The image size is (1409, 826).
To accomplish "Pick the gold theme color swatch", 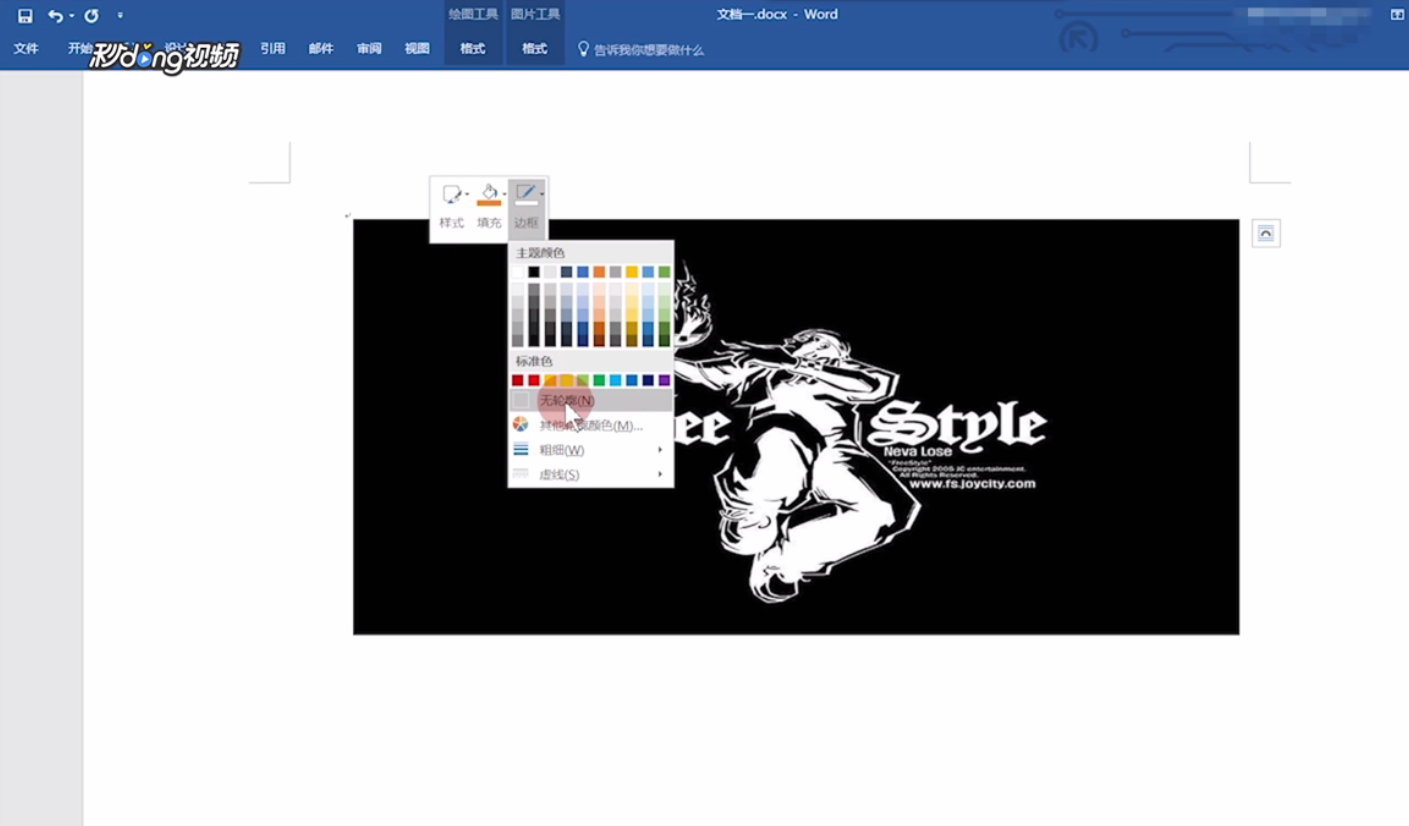I will tap(631, 272).
